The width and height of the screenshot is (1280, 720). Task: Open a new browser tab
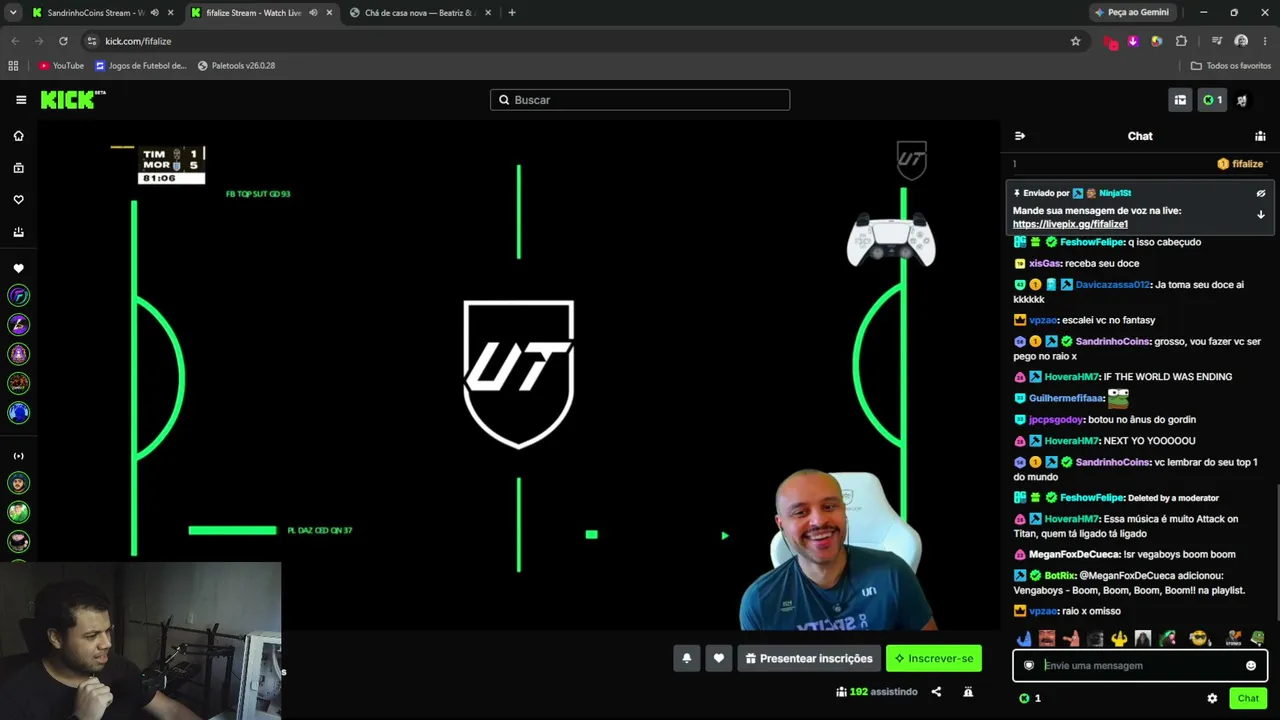512,13
